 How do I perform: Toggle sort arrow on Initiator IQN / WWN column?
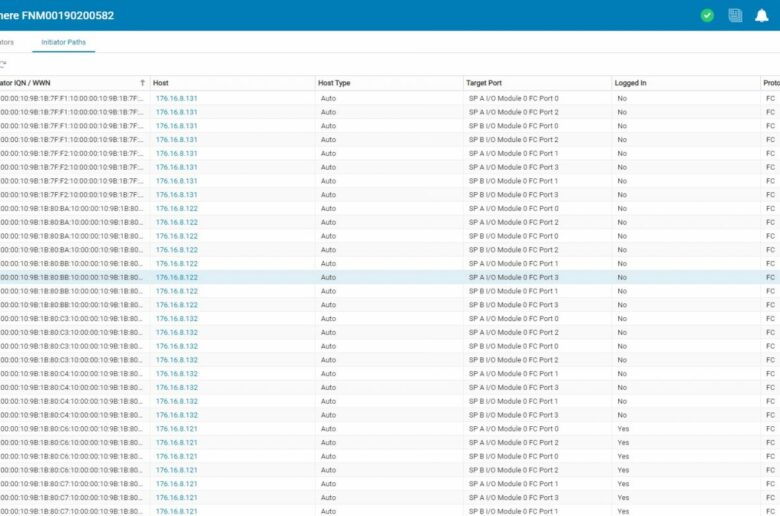[142, 83]
